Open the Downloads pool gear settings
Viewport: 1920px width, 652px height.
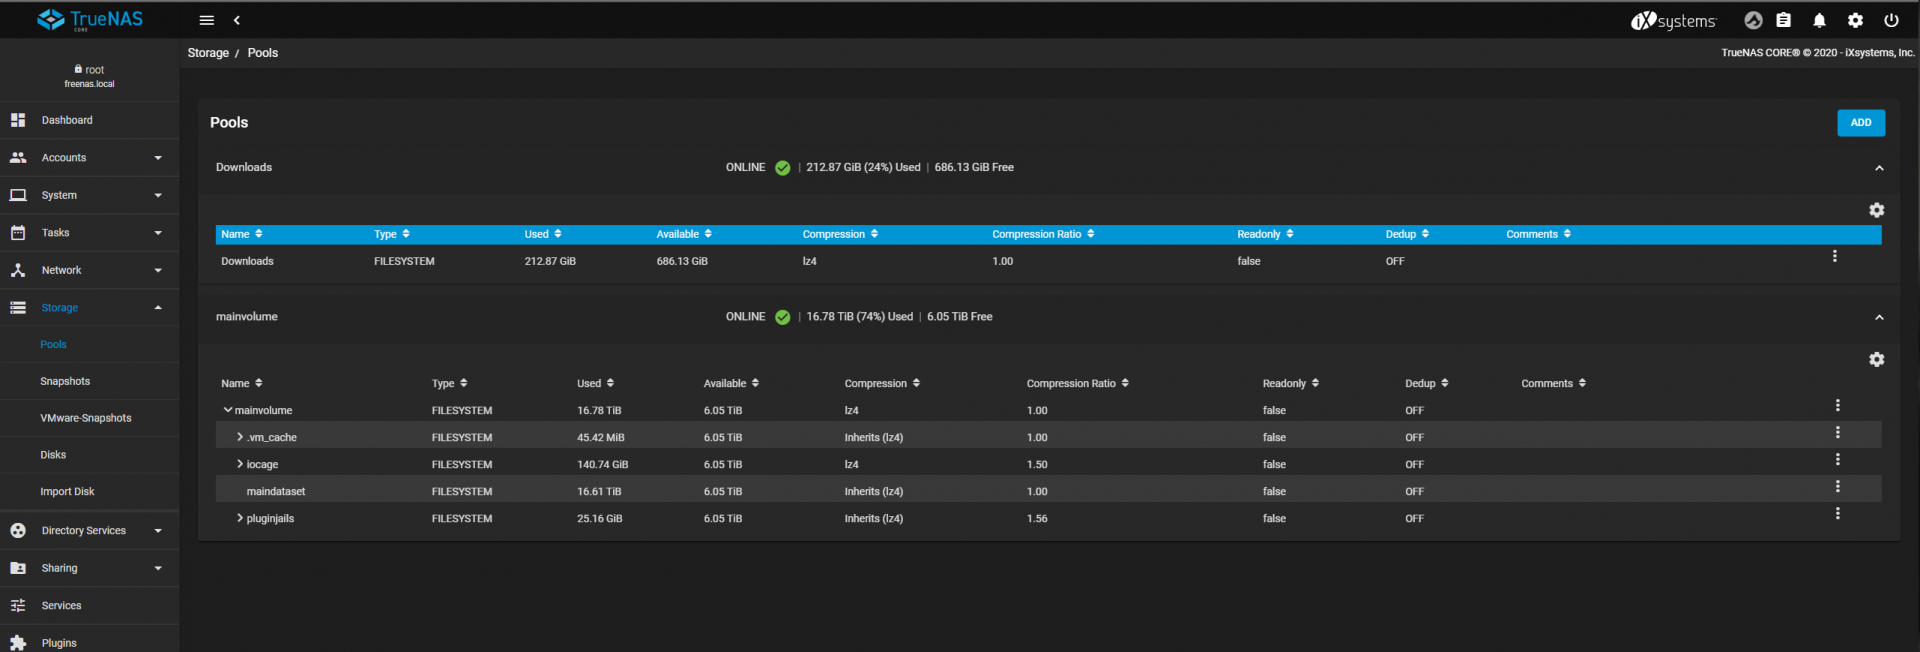click(1876, 210)
